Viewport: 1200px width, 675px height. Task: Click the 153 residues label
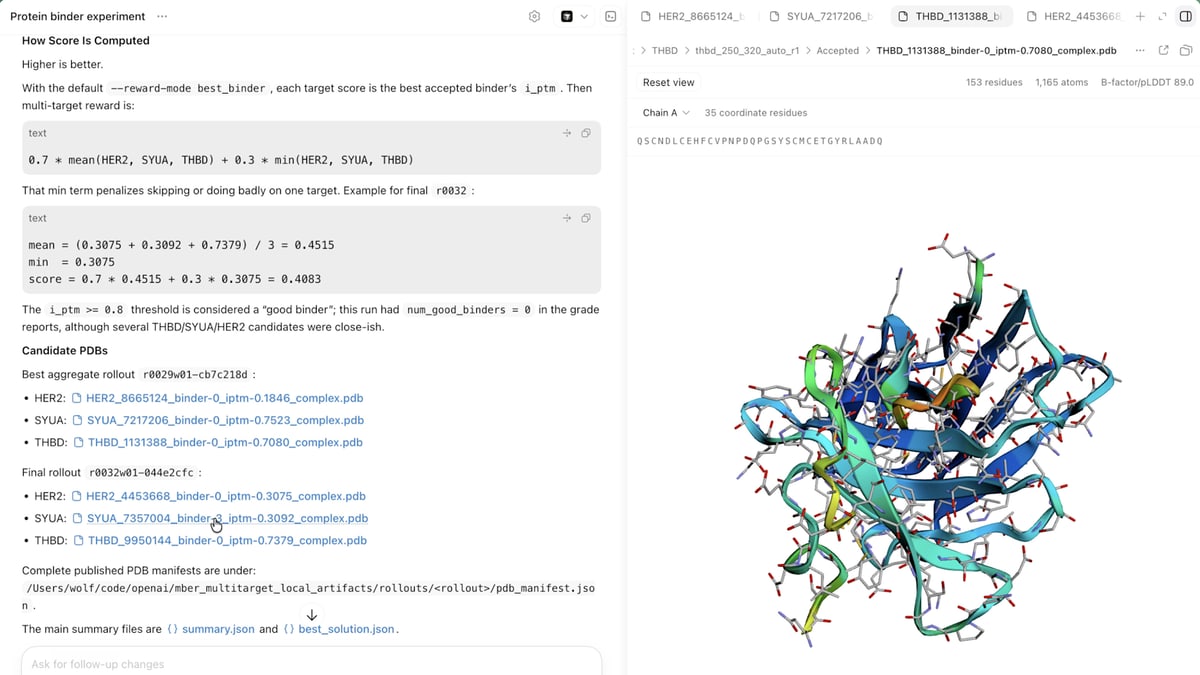[x=994, y=82]
